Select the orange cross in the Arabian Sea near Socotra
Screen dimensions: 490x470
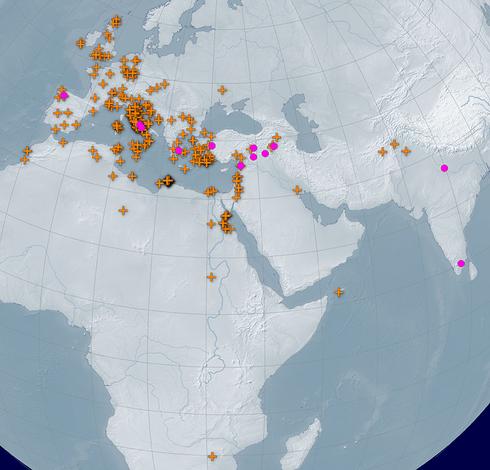(339, 292)
